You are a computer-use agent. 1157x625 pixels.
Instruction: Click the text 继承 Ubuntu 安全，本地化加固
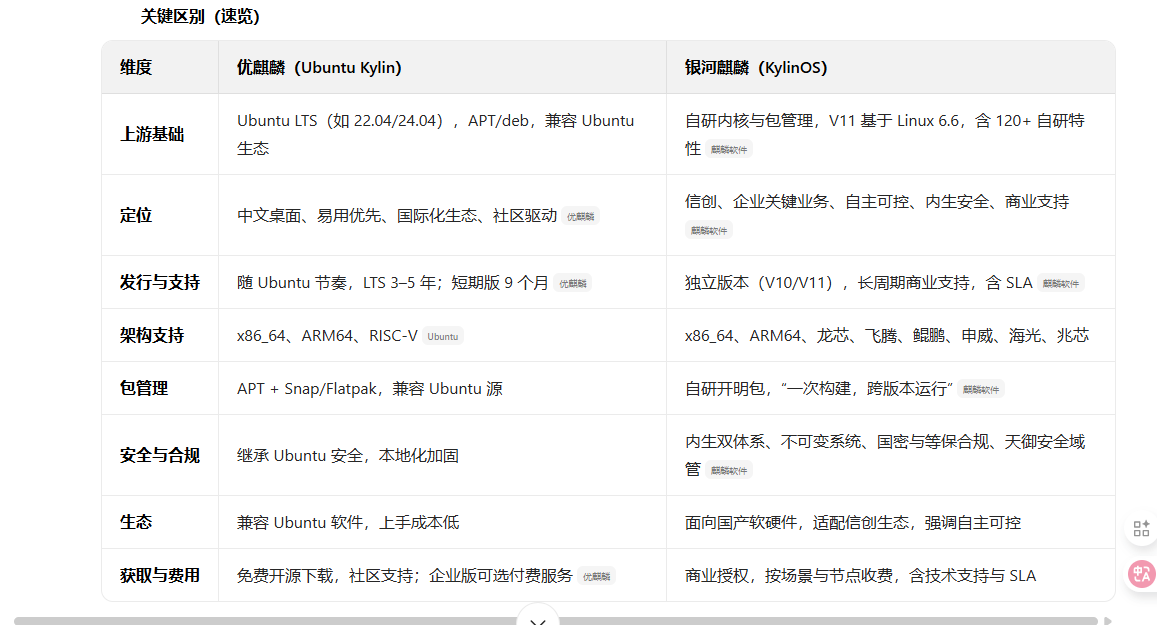coord(348,456)
